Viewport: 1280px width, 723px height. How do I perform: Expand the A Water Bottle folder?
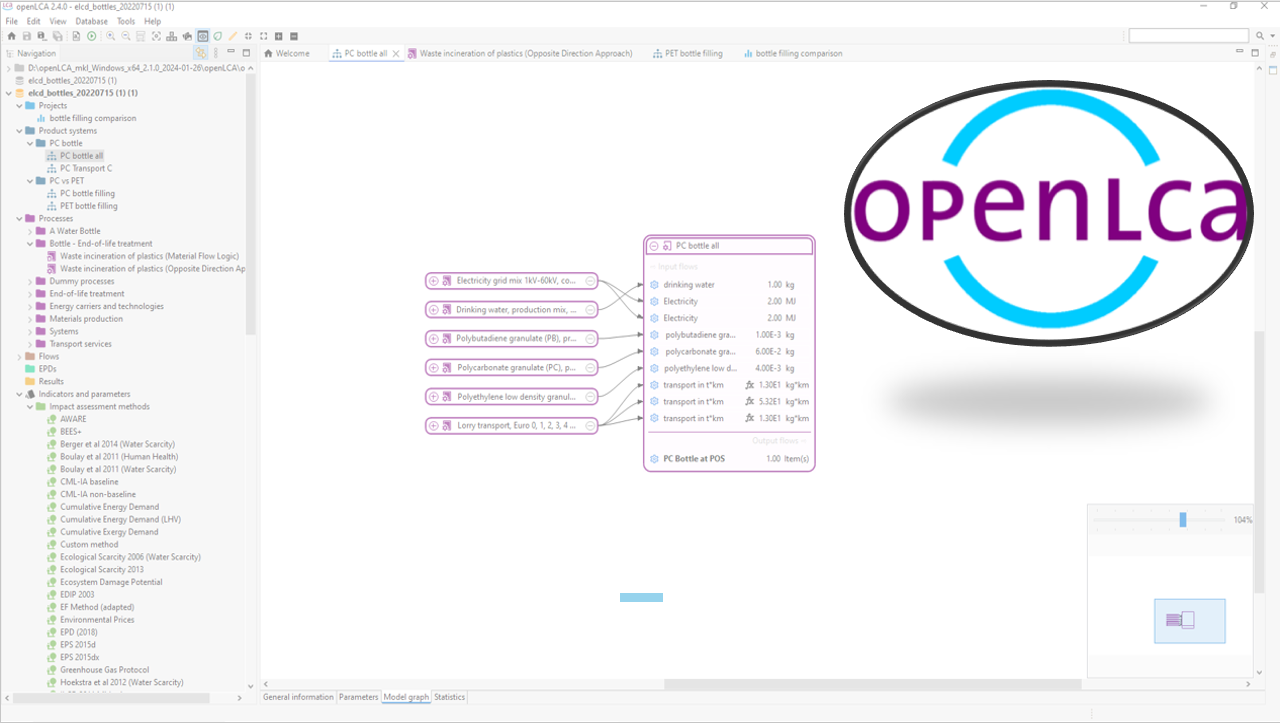(x=30, y=231)
